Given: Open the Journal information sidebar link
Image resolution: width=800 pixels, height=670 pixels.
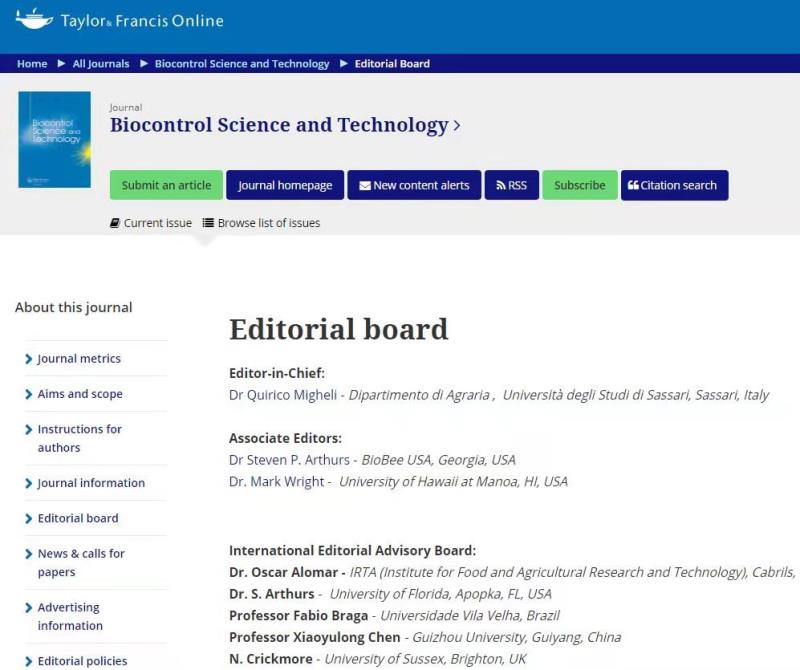Looking at the screenshot, I should point(91,483).
